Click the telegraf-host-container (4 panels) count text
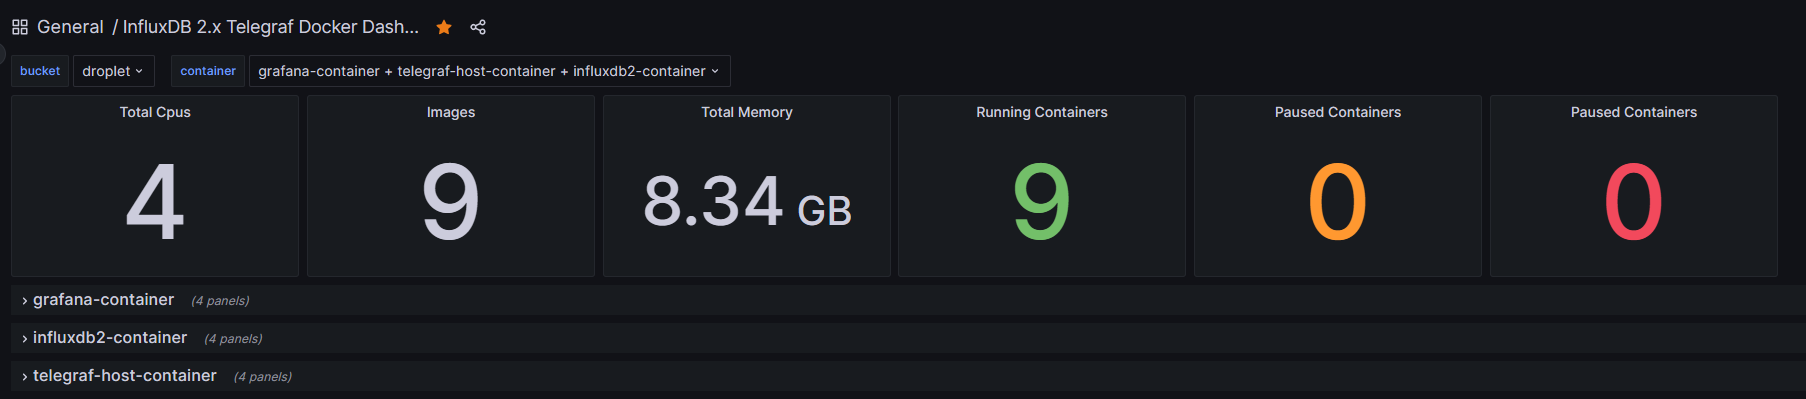 [x=263, y=377]
